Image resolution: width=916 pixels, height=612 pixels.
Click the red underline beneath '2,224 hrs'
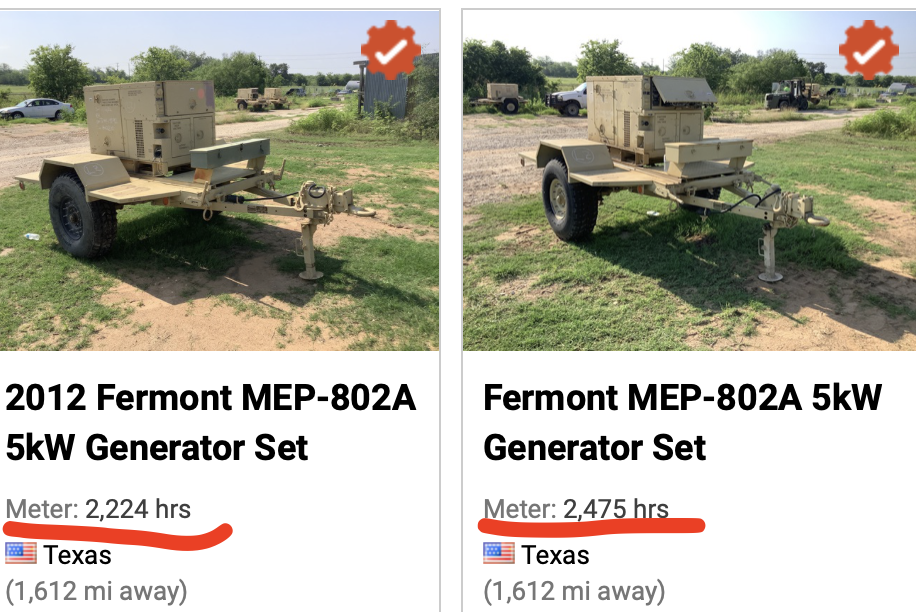pyautogui.click(x=118, y=531)
